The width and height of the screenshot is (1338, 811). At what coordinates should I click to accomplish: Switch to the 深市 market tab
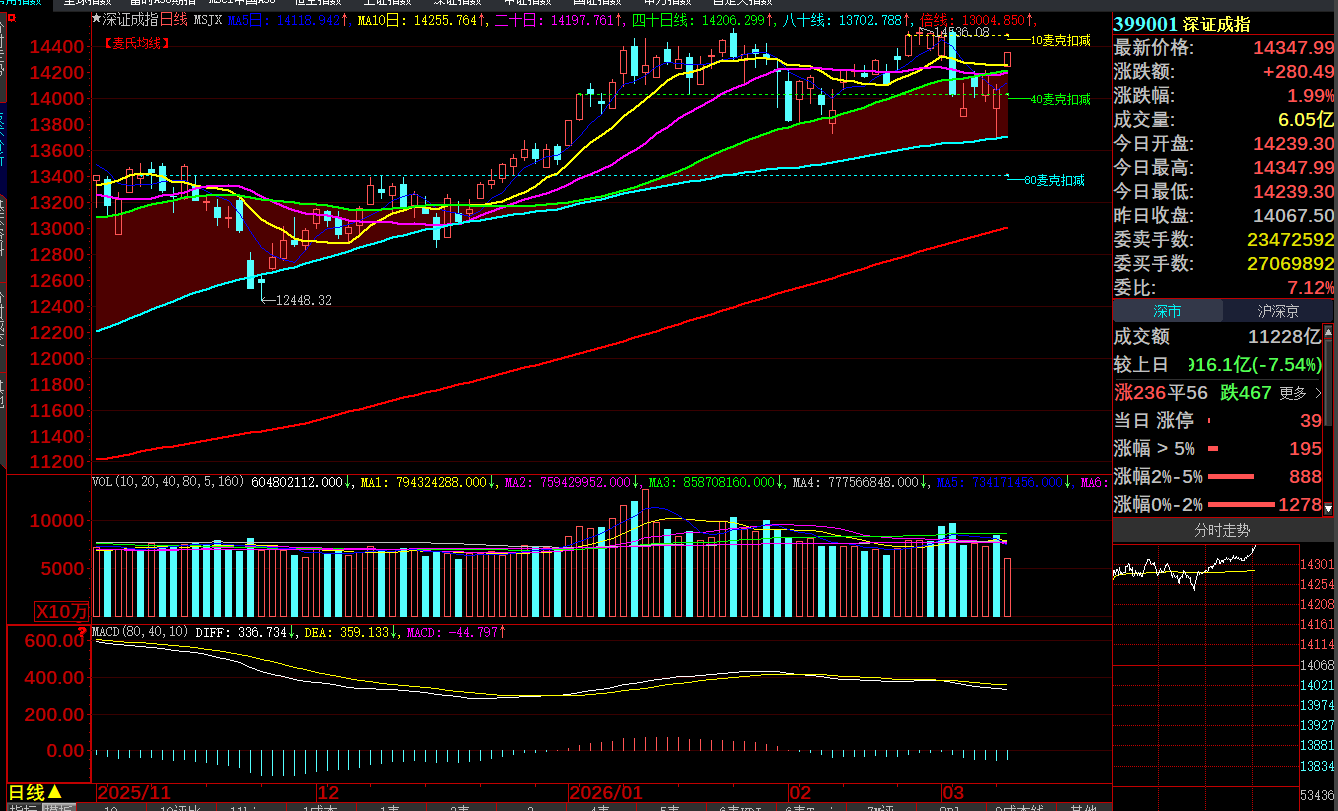click(x=1167, y=311)
